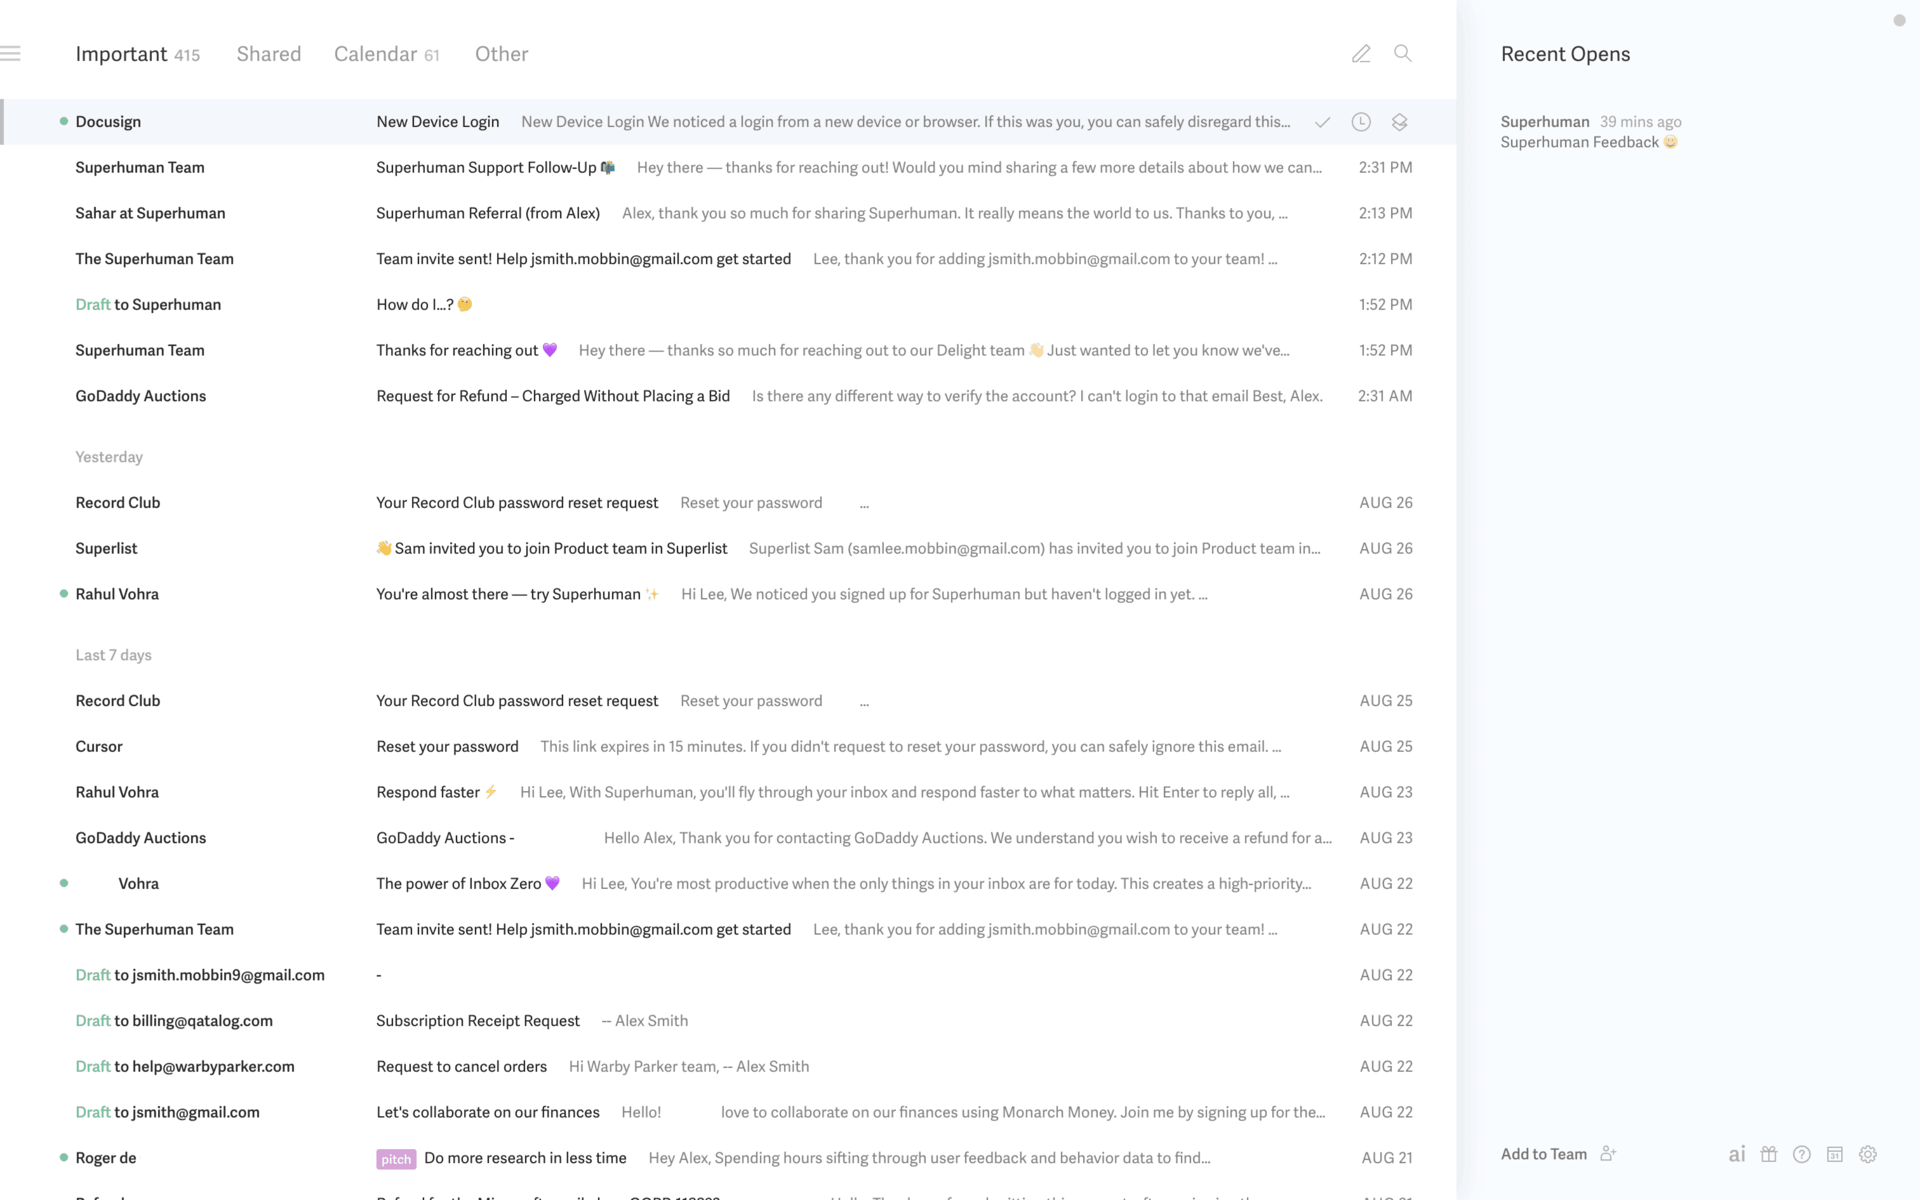
Task: Click the status dot in top right corner
Action: 1899,21
